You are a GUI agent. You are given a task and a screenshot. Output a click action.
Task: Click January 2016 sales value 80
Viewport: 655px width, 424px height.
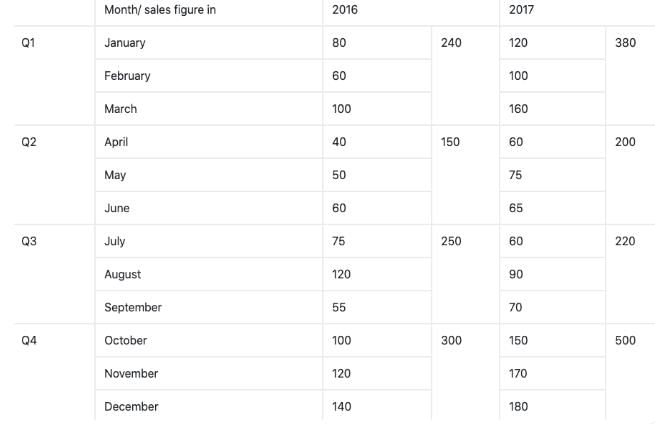340,43
